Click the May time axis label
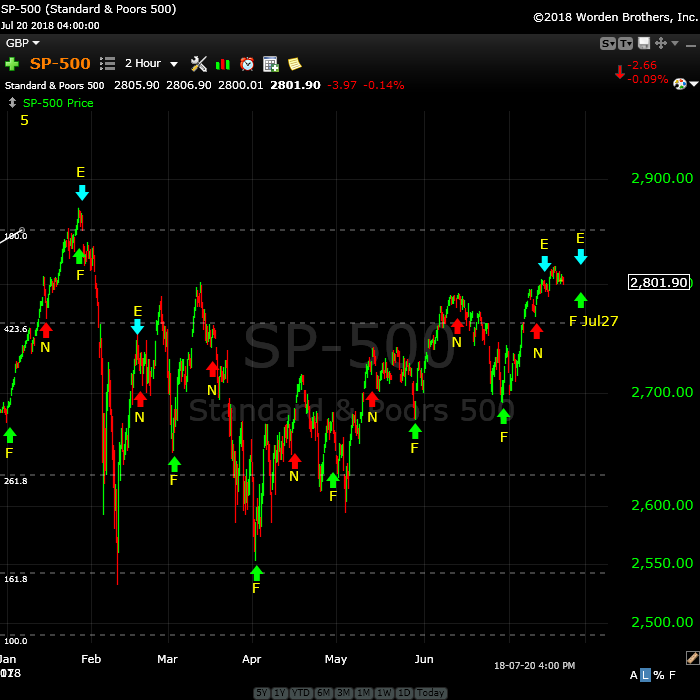 point(336,659)
